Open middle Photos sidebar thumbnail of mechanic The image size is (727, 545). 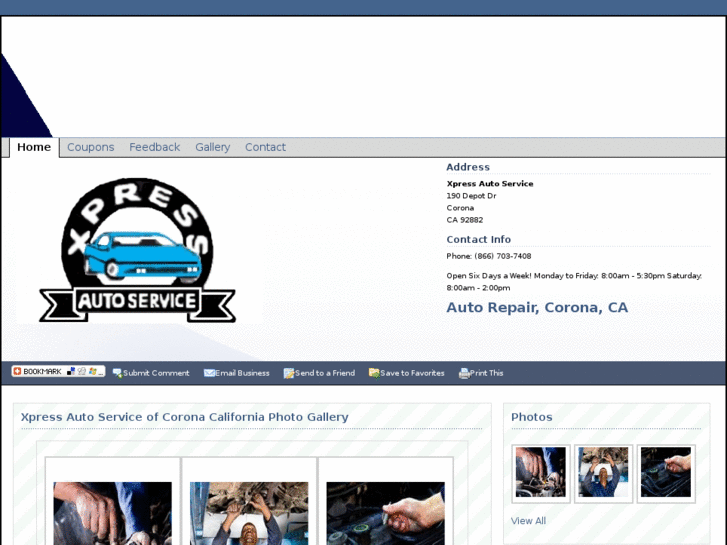[603, 473]
